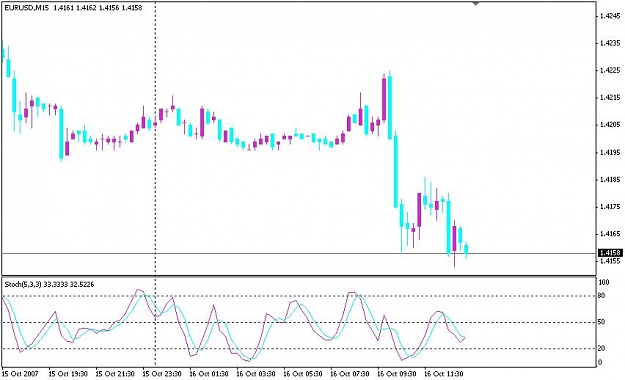Click the 1.4205 price axis label
This screenshot has width=625, height=380.
tap(610, 125)
